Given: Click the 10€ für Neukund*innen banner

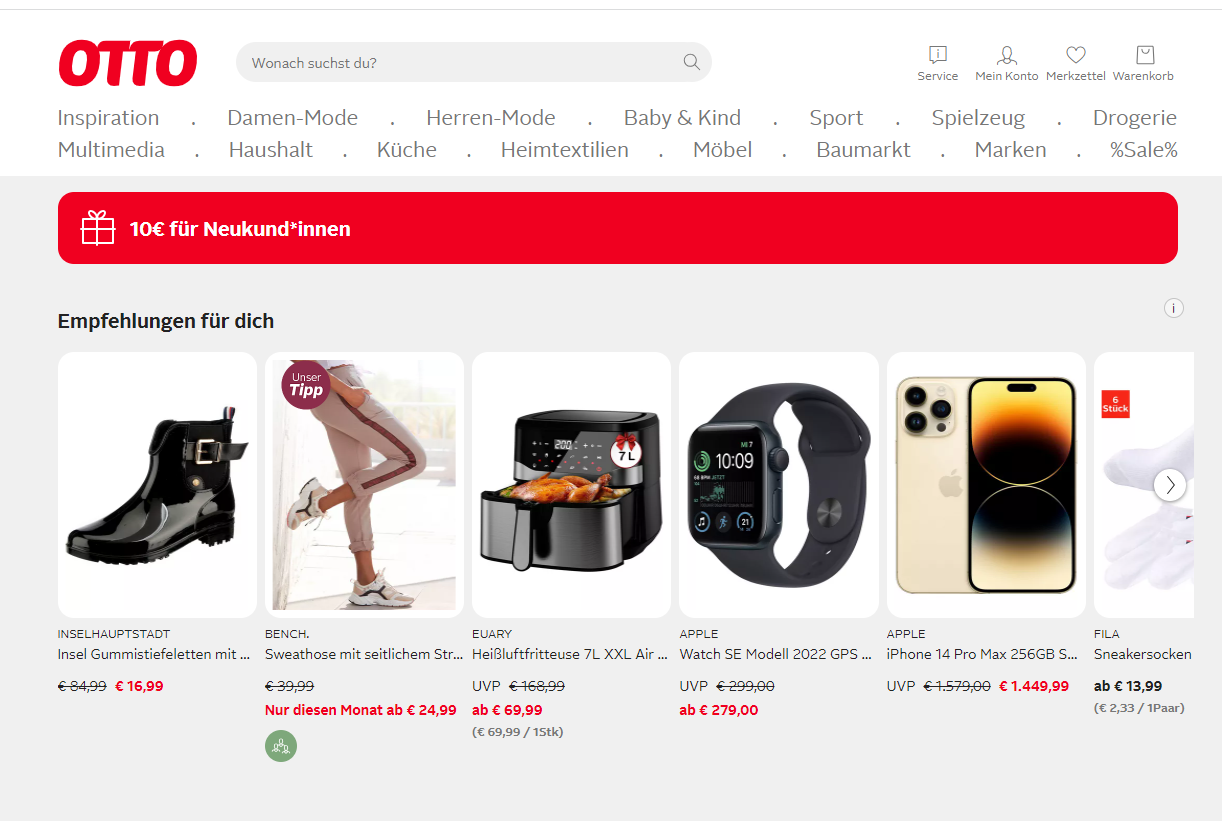Looking at the screenshot, I should point(618,228).
